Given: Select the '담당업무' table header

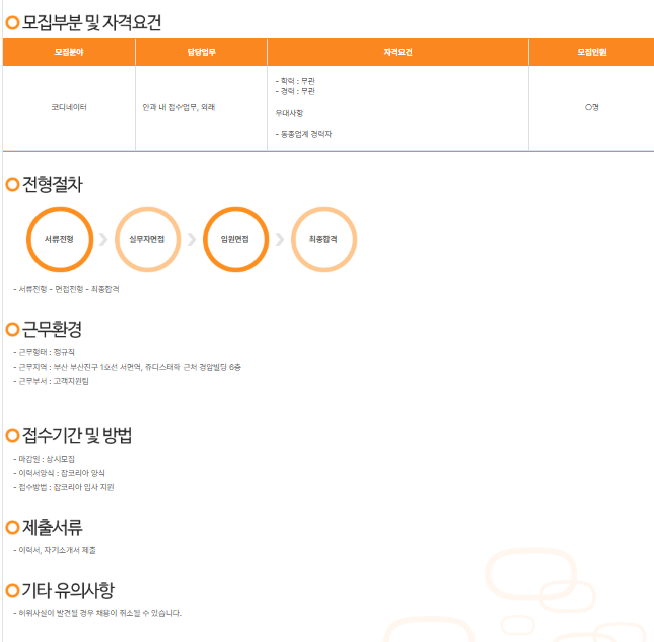Looking at the screenshot, I should click(201, 52).
